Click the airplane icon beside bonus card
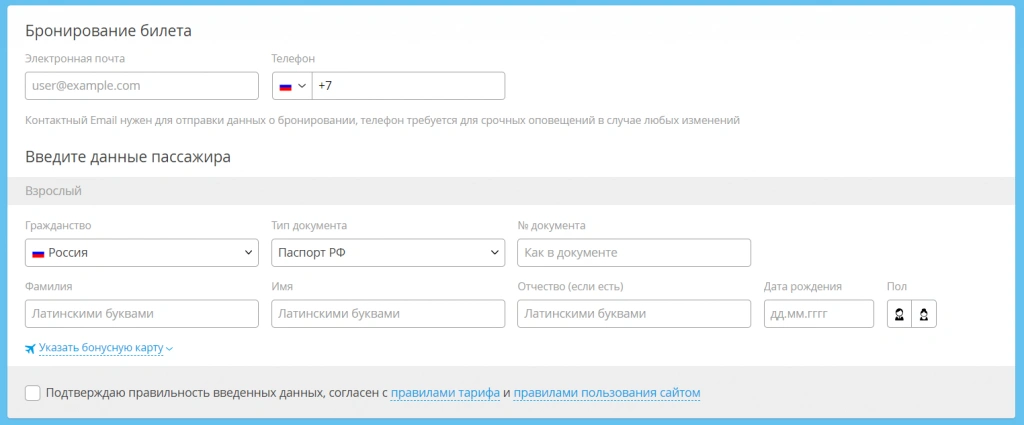This screenshot has width=1024, height=425. (x=30, y=348)
